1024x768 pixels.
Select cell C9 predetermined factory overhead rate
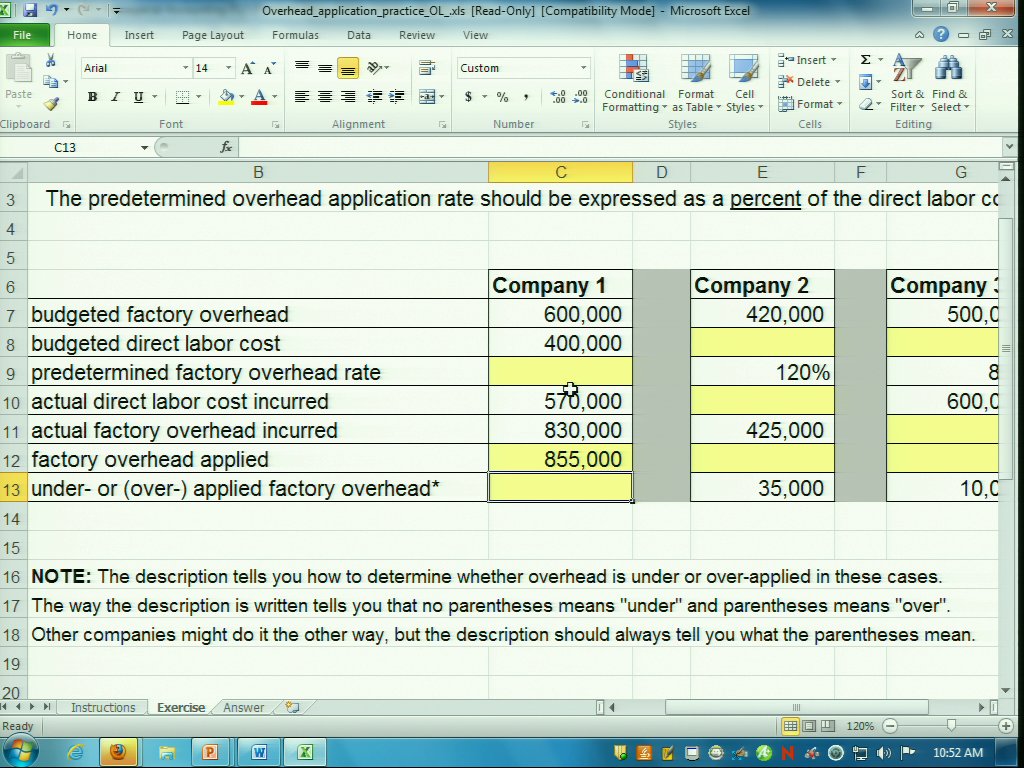click(560, 372)
